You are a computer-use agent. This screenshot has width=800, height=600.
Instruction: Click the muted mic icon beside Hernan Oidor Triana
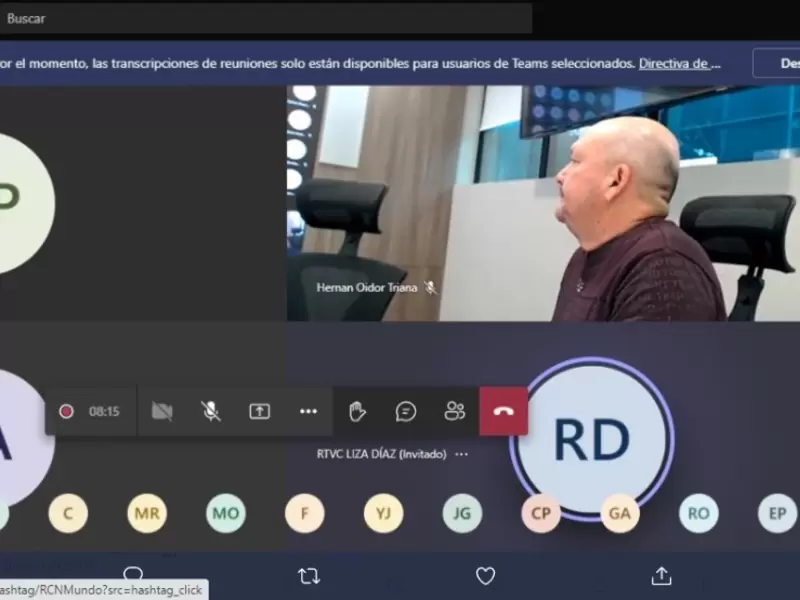click(x=431, y=288)
